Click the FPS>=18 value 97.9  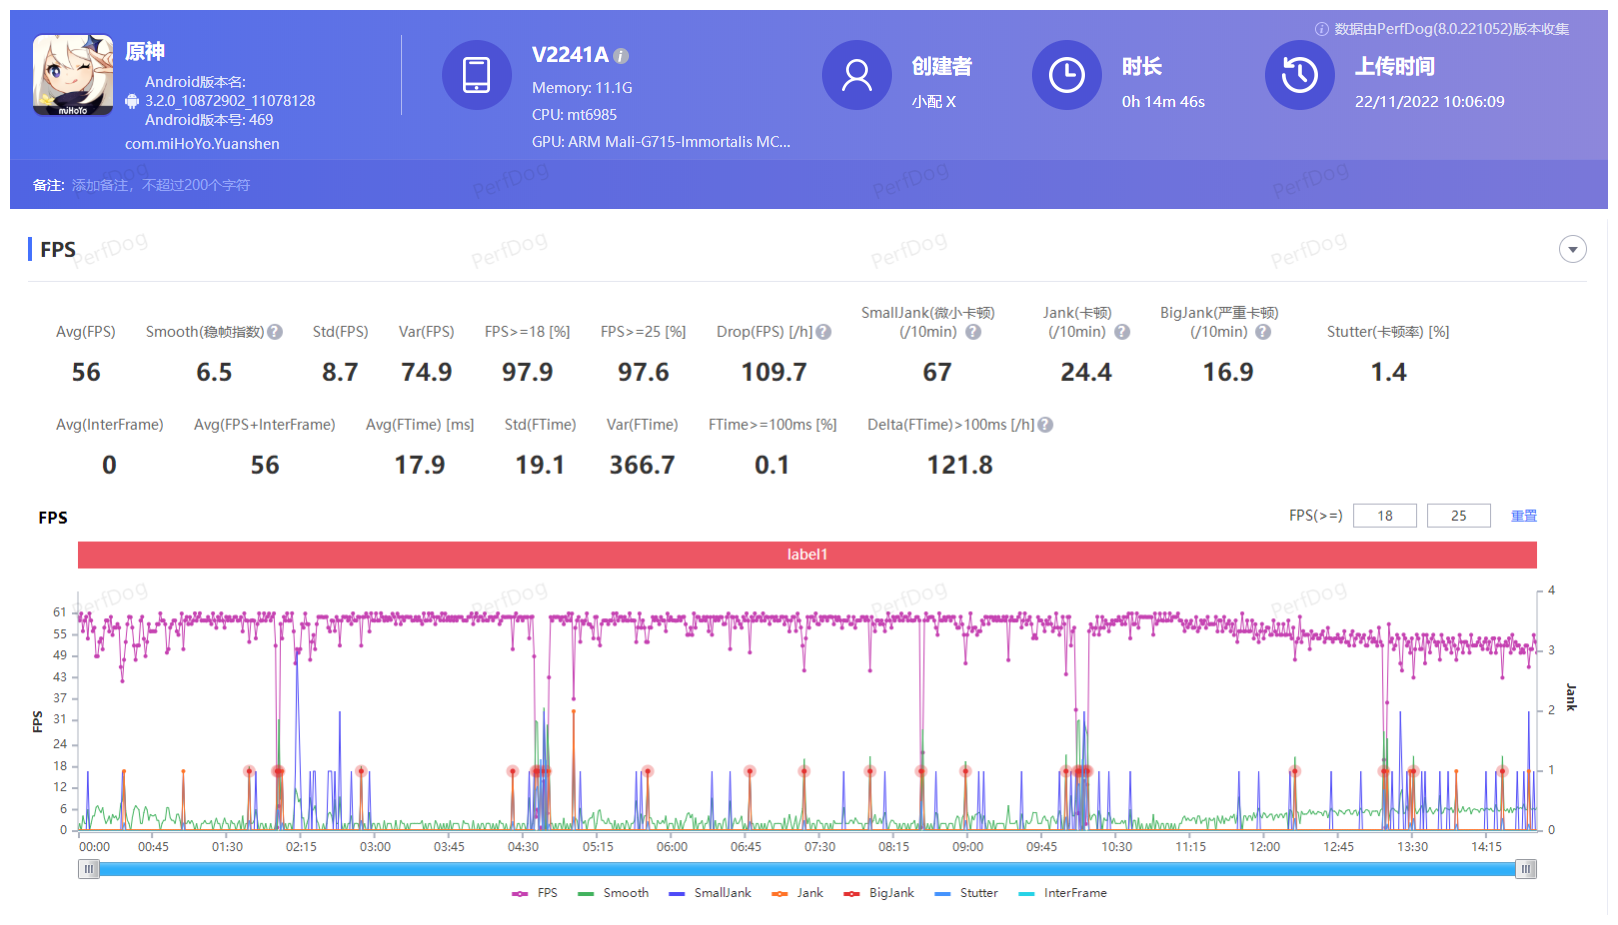point(527,372)
